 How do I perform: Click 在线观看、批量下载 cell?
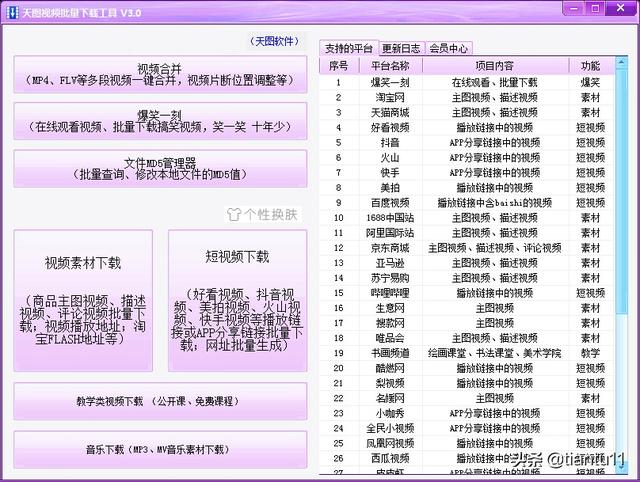[495, 82]
